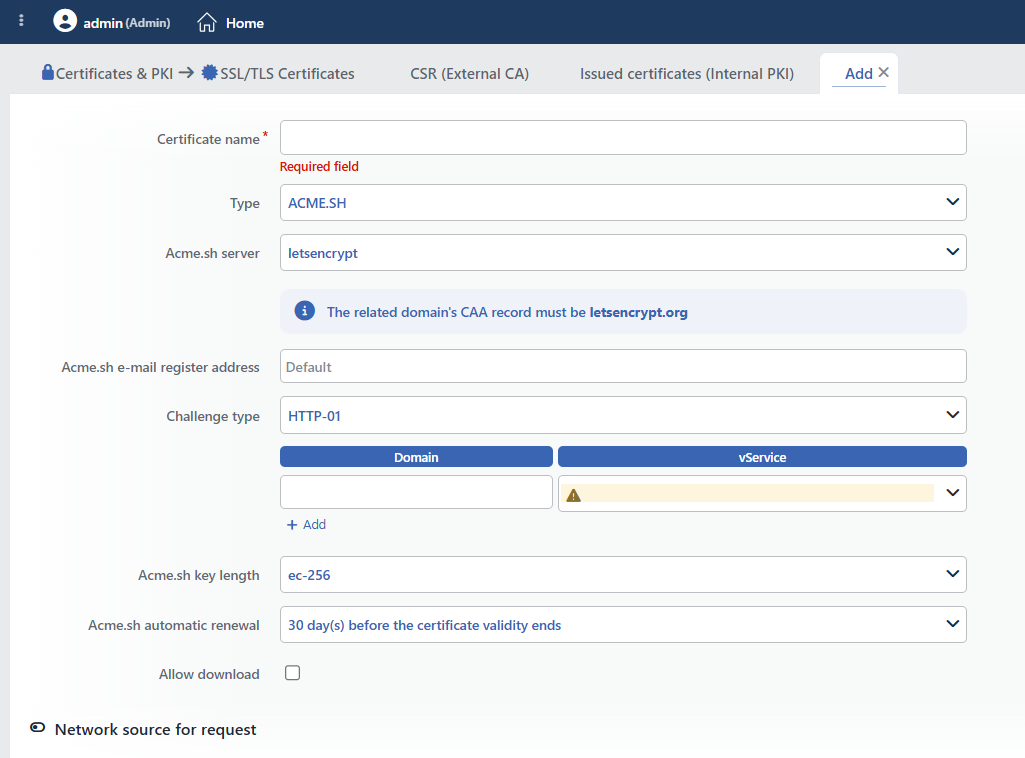Open the Type ACME.SH dropdown

(623, 203)
